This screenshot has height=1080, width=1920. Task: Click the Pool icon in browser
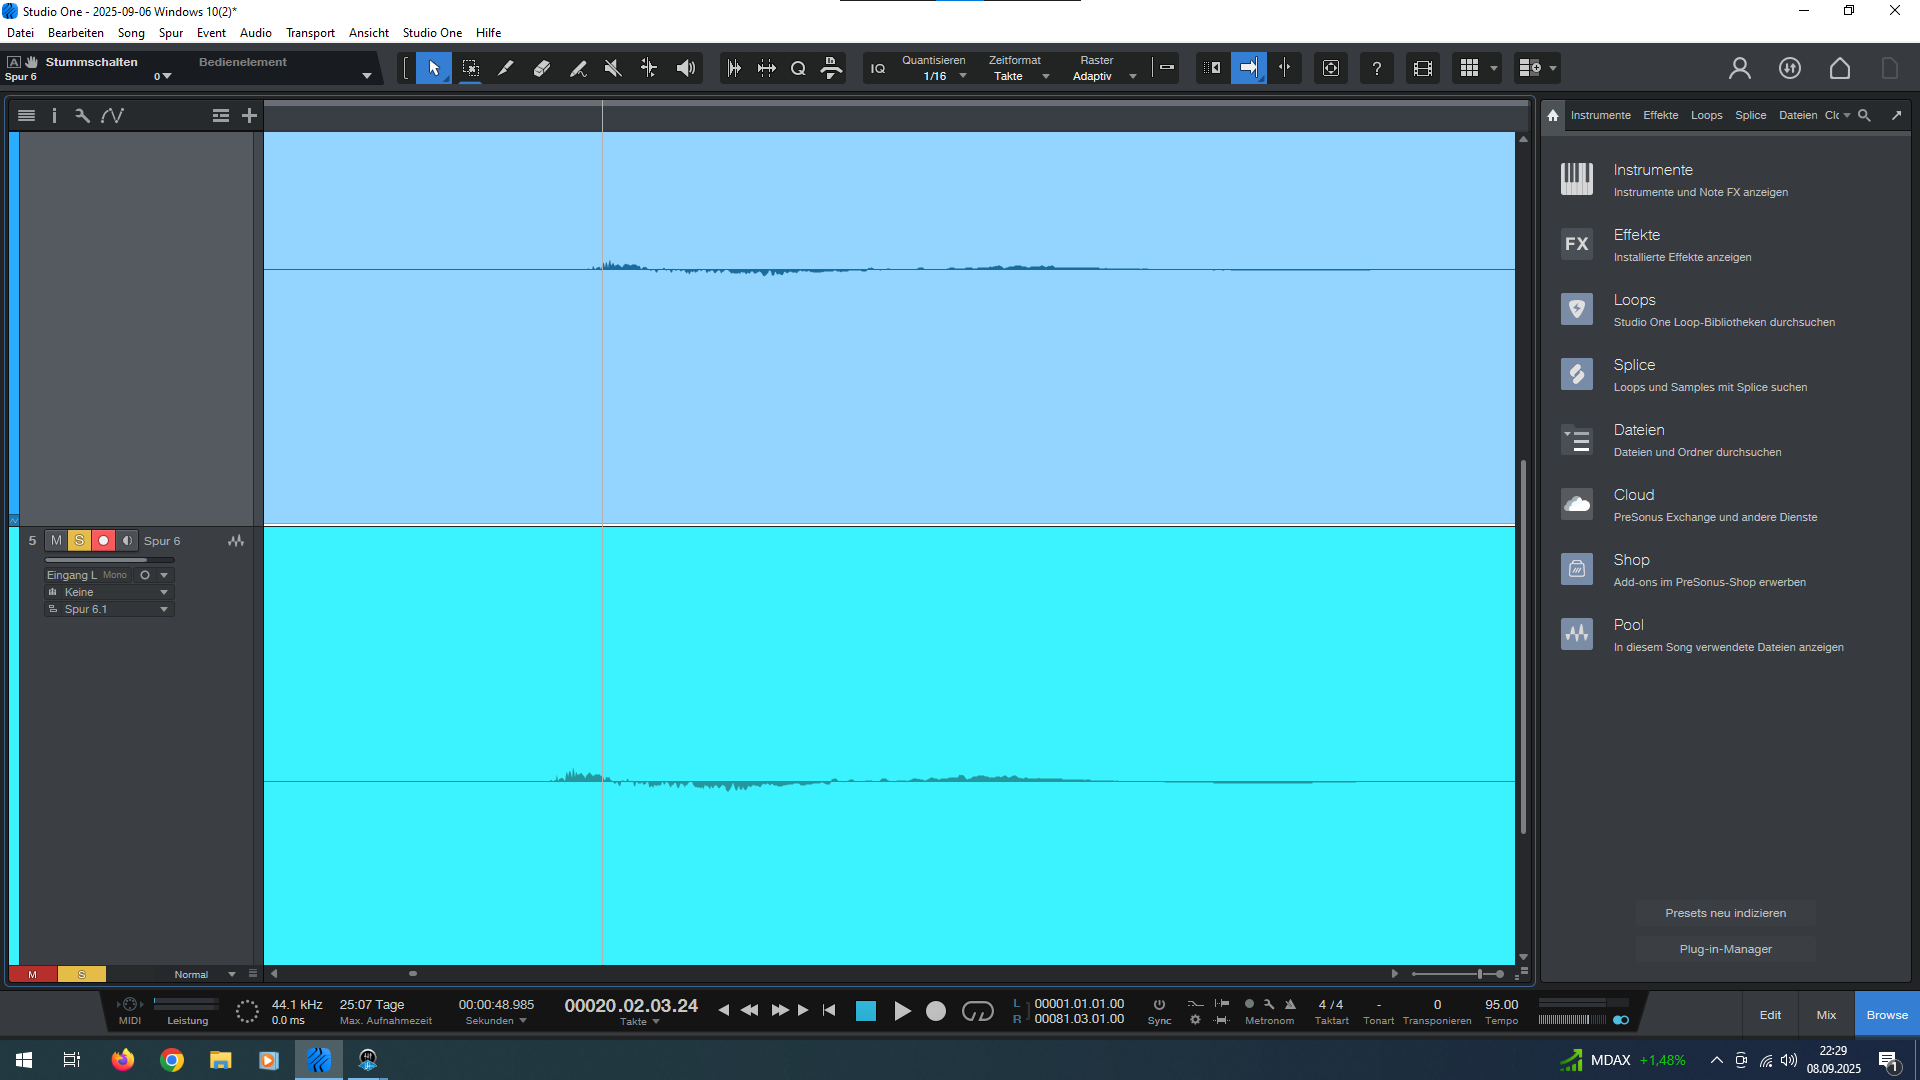pos(1577,634)
